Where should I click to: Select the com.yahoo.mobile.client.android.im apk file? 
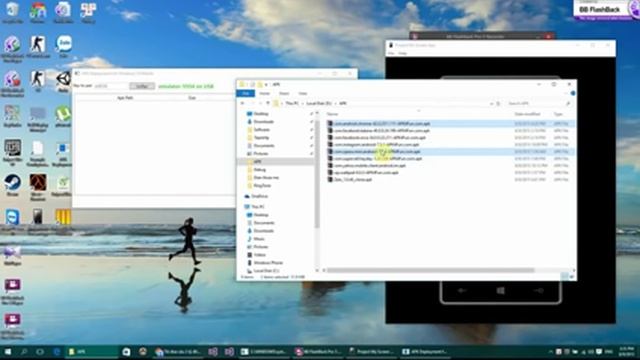(x=450, y=166)
